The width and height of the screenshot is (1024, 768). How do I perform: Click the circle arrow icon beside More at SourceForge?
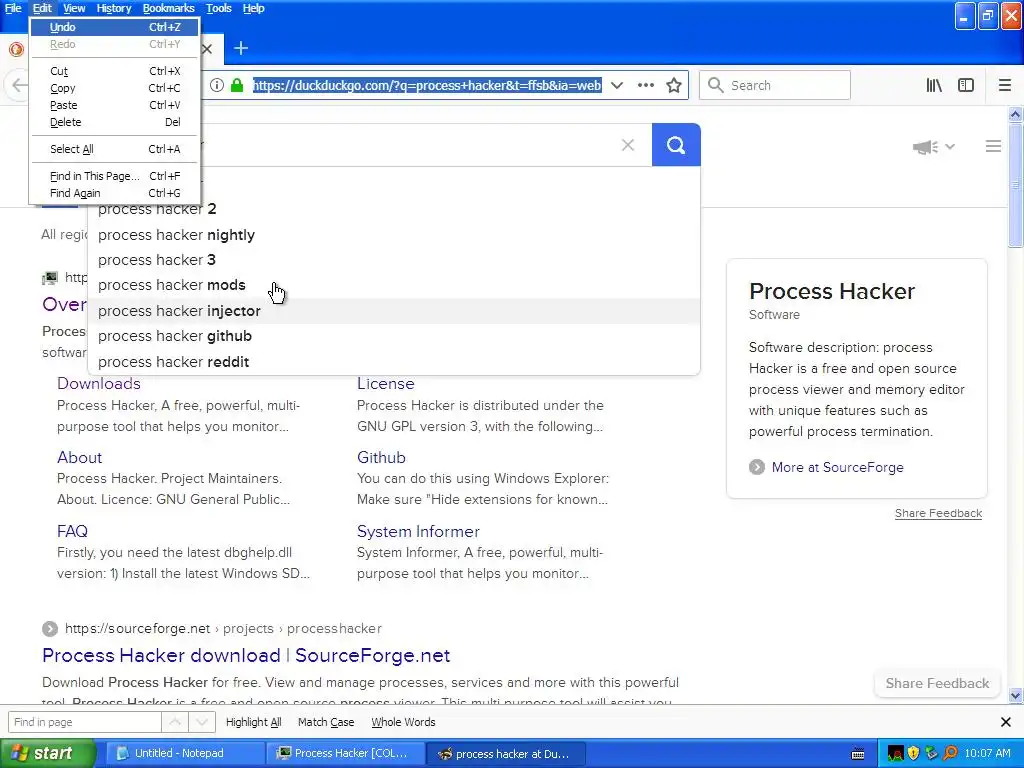[x=757, y=468]
